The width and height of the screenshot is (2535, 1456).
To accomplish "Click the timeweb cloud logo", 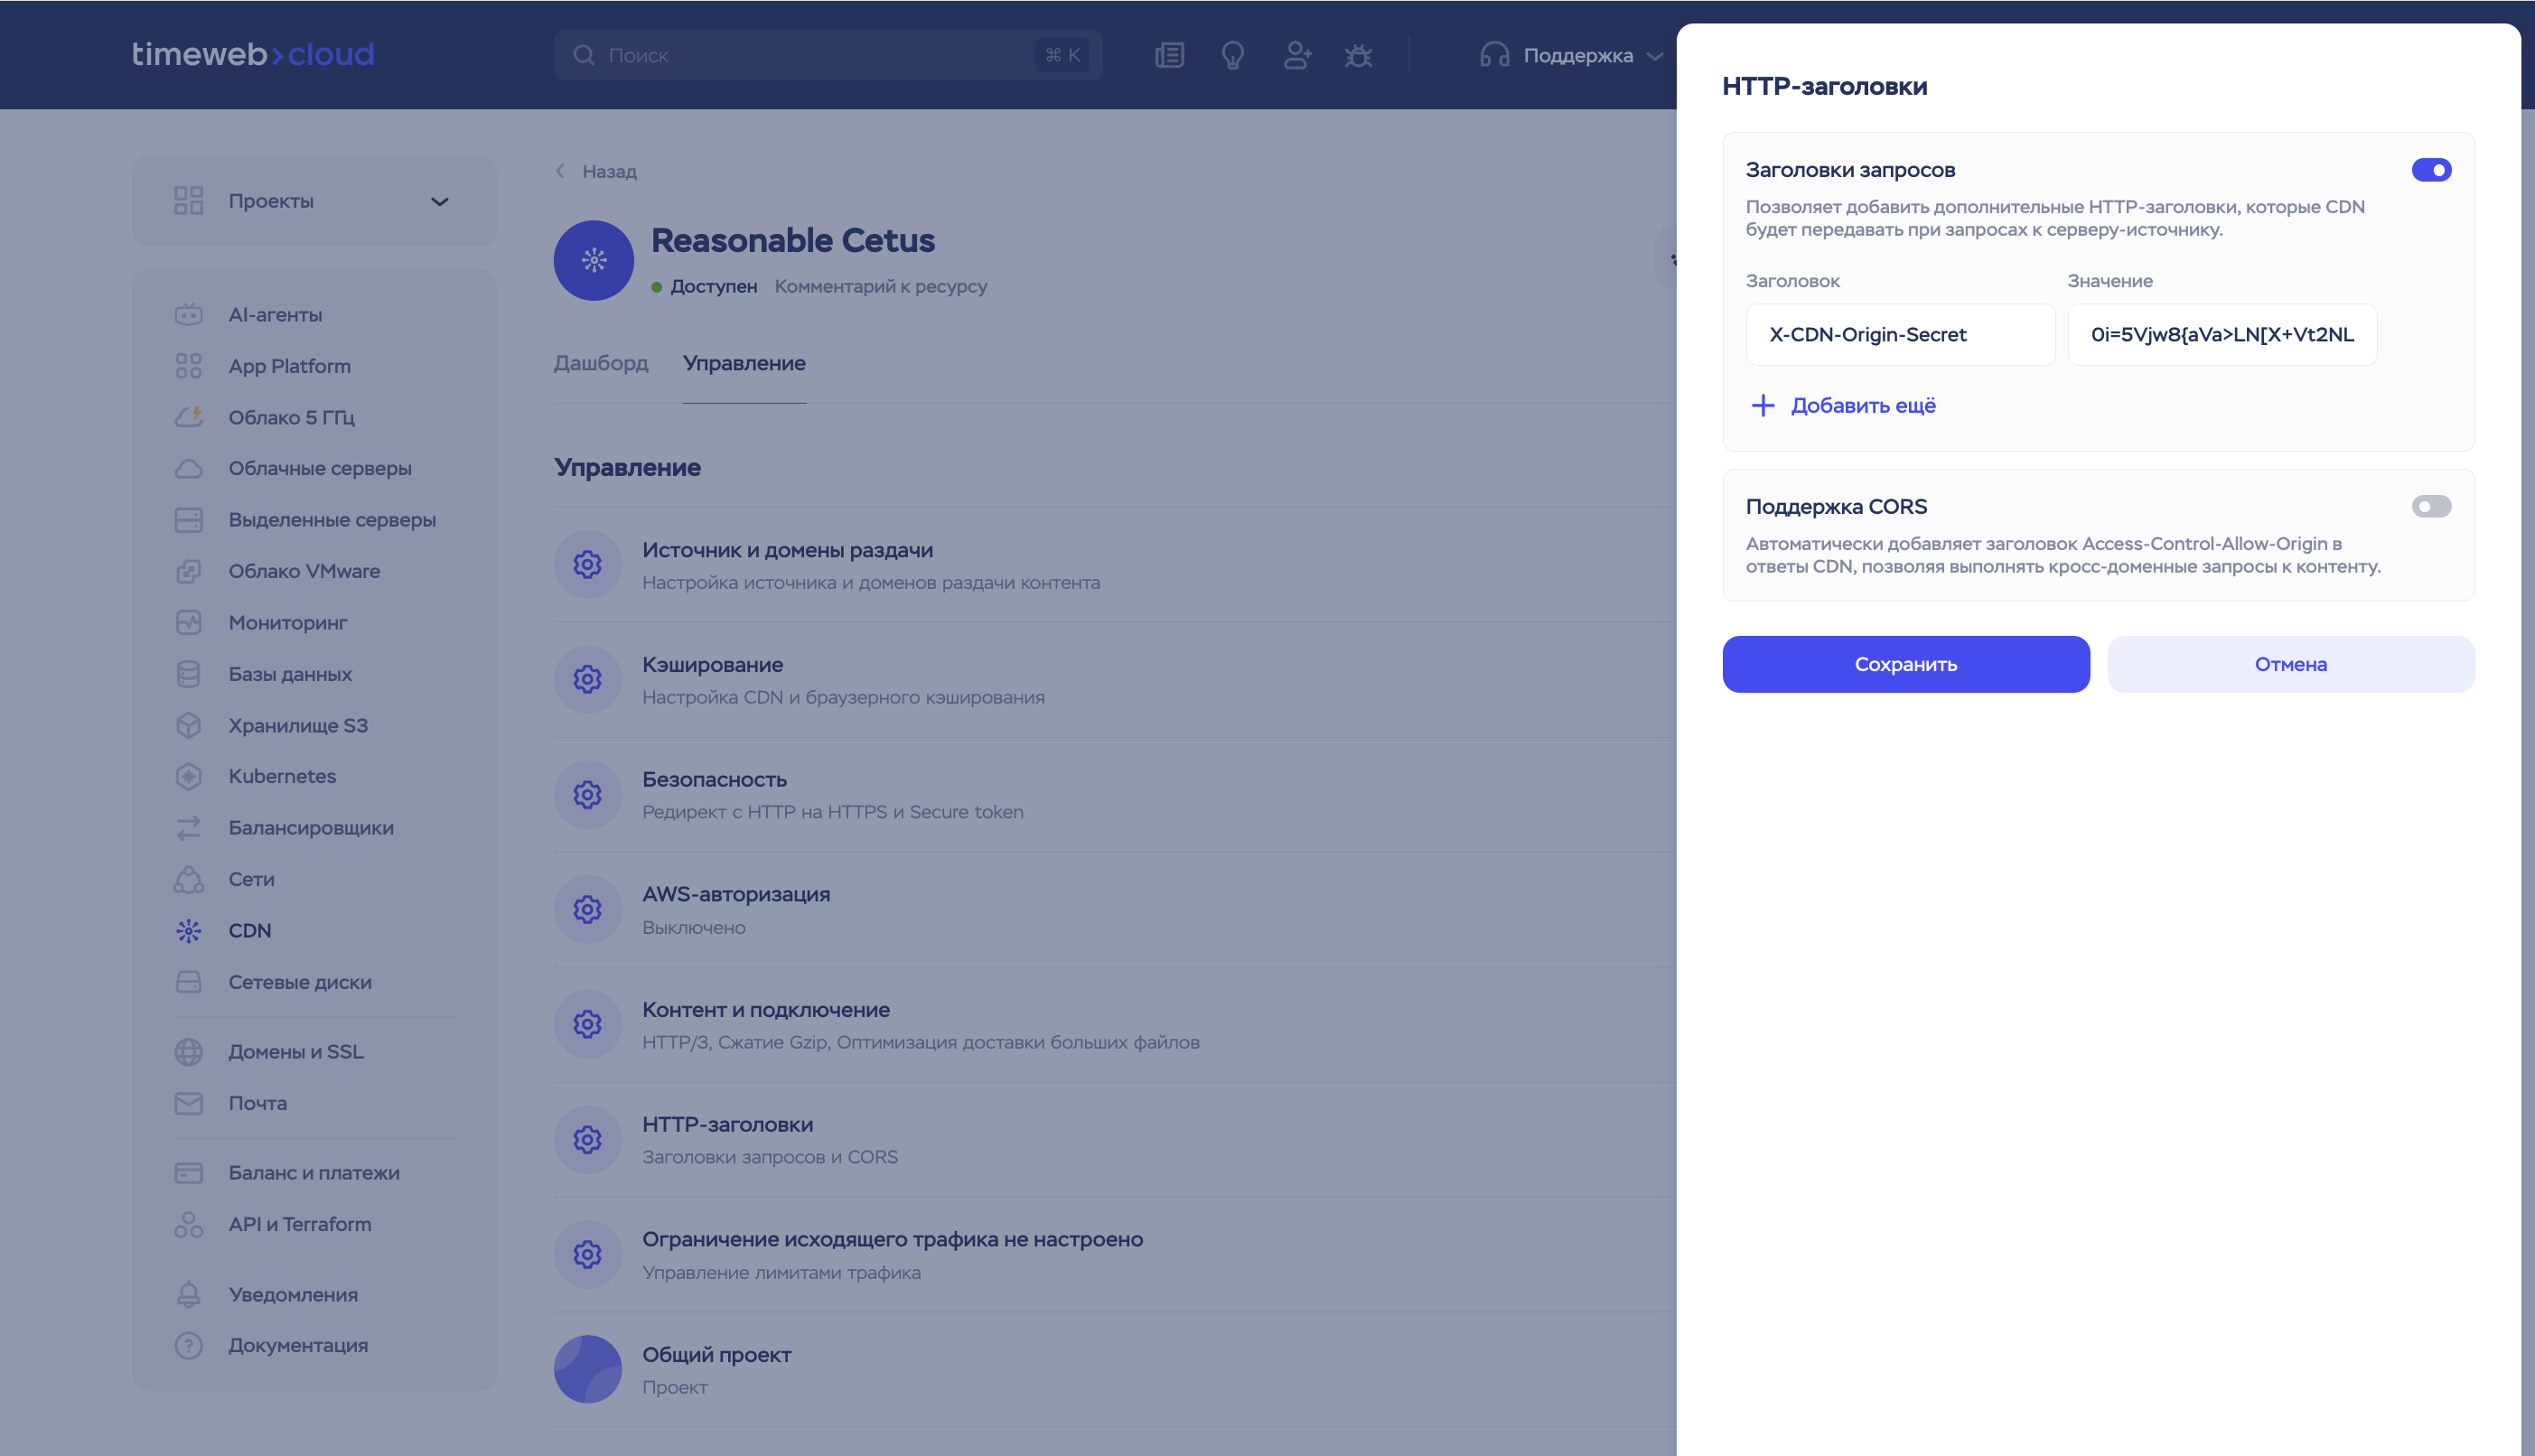I will click(x=253, y=54).
